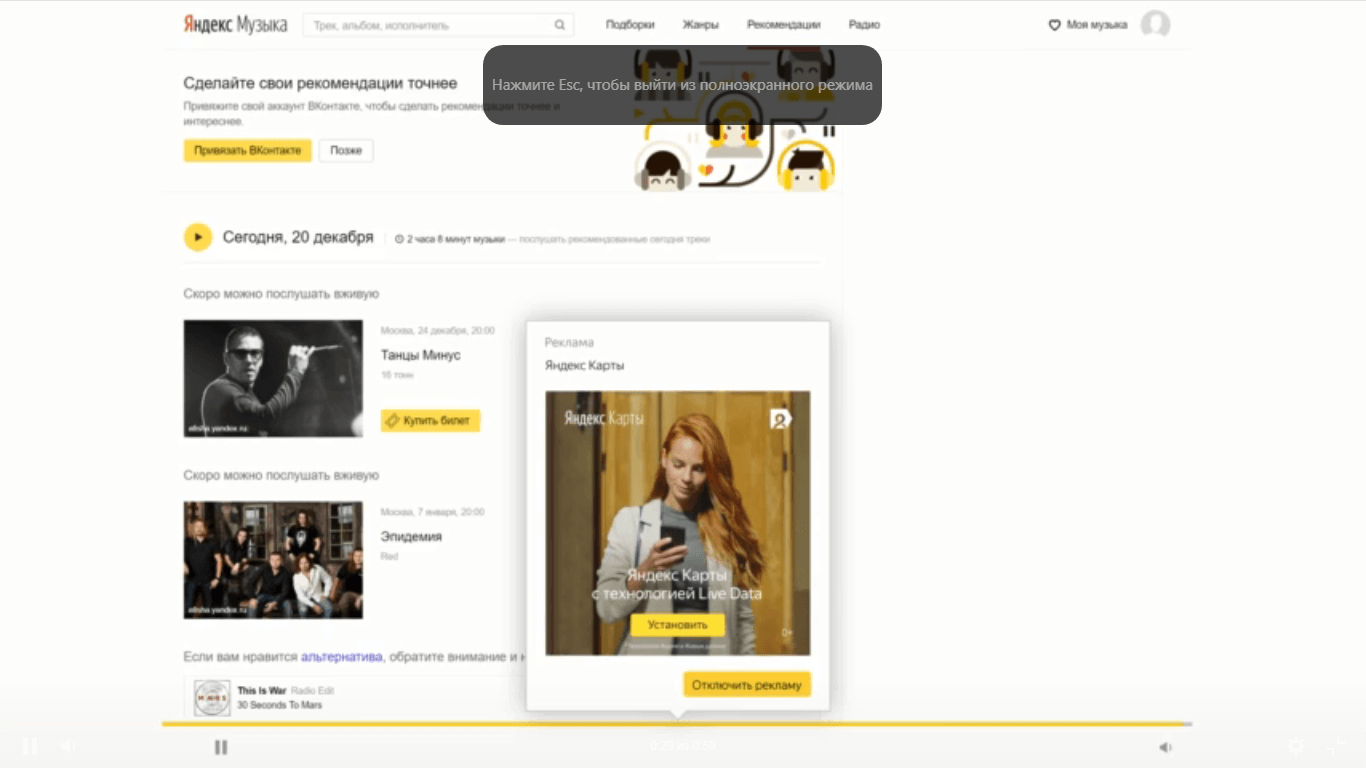Open the Моя музыка link
Viewport: 1366px width, 768px height.
[x=1097, y=25]
